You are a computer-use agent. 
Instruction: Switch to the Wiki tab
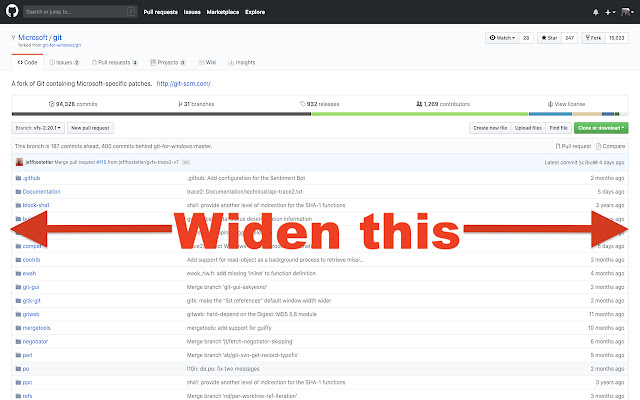tap(207, 62)
